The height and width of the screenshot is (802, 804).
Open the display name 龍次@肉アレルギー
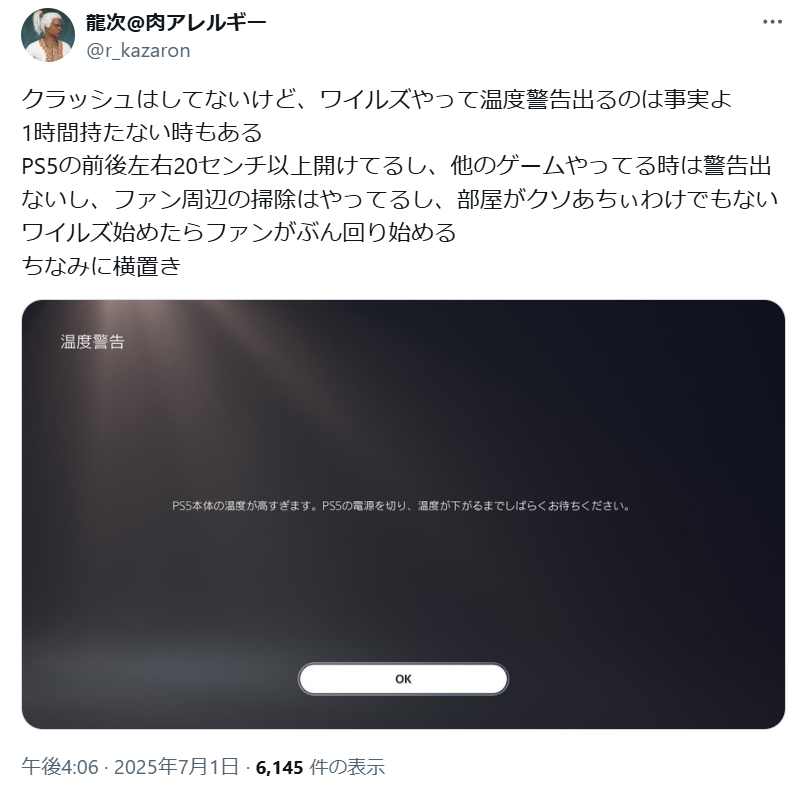pos(176,23)
